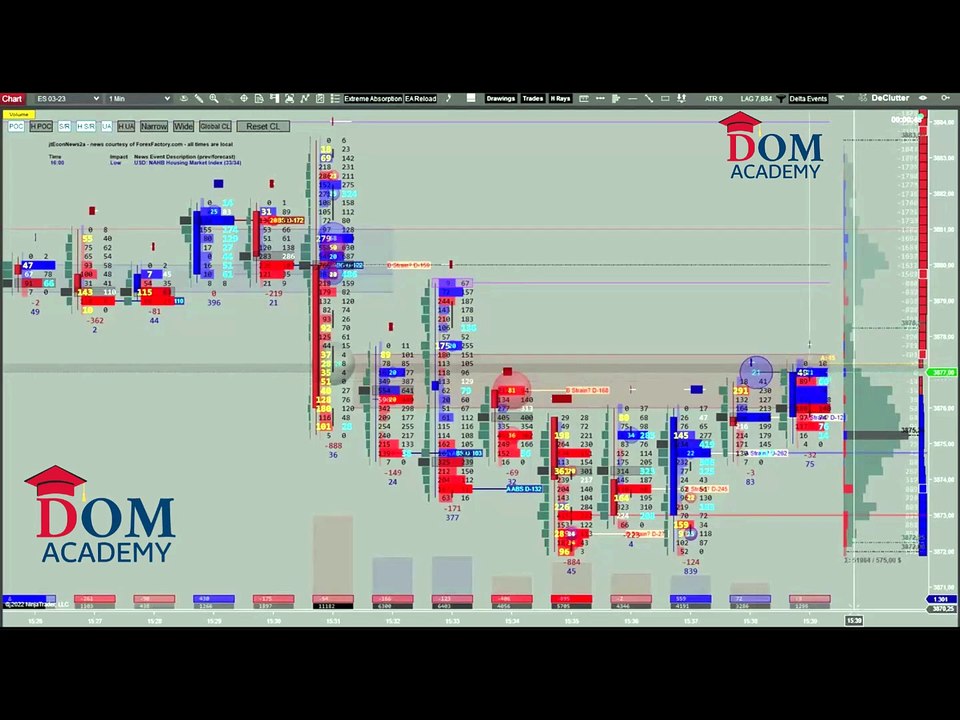Image resolution: width=960 pixels, height=720 pixels.
Task: Toggle the Delta Events button
Action: tap(808, 99)
